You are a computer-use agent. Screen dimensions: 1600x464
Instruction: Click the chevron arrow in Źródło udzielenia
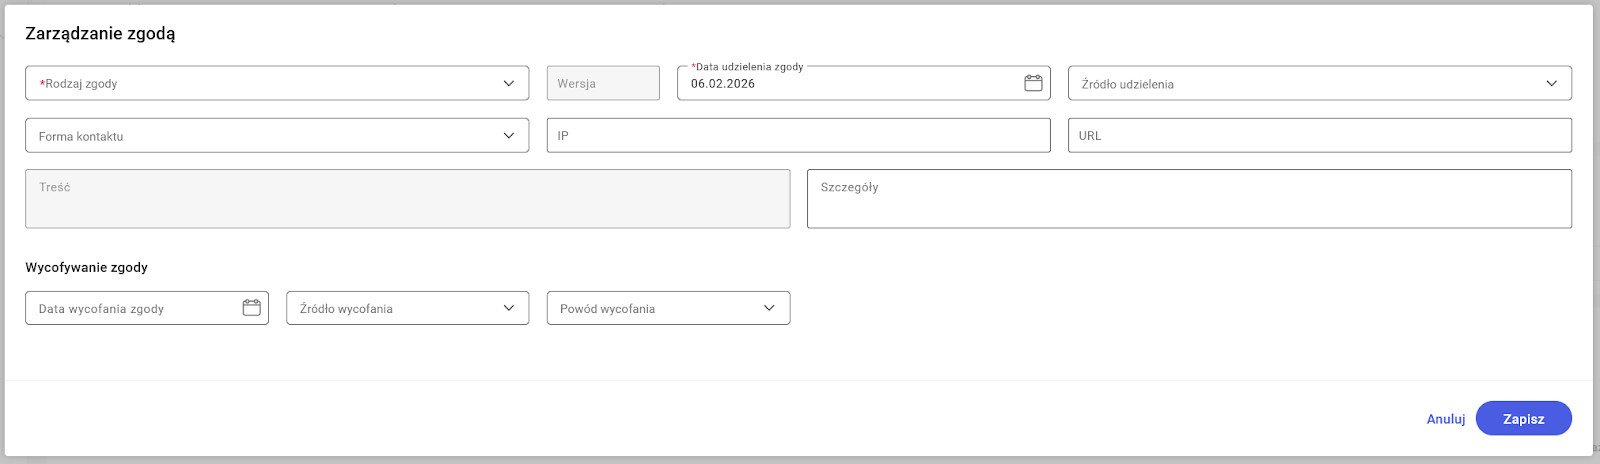(1551, 84)
